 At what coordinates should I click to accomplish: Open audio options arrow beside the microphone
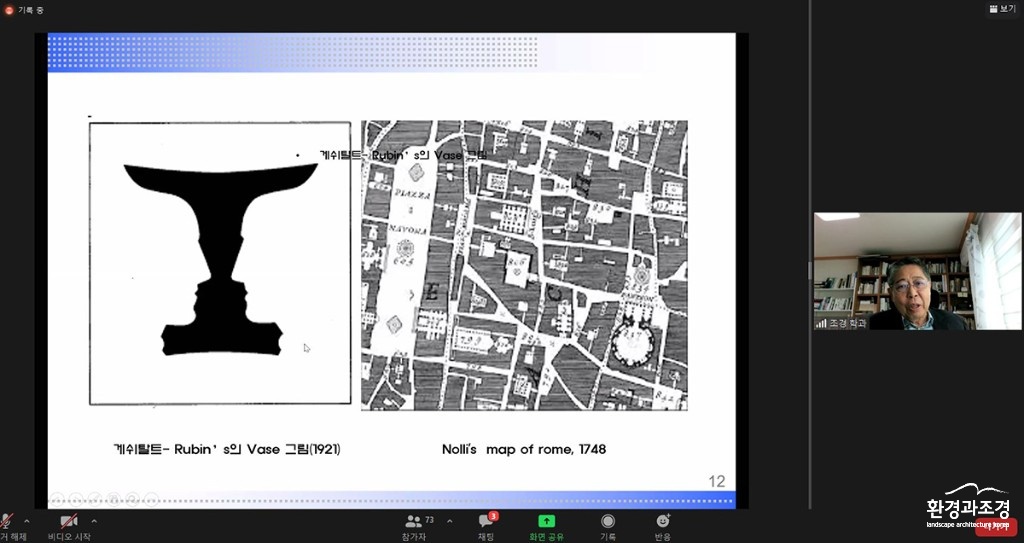pos(27,521)
